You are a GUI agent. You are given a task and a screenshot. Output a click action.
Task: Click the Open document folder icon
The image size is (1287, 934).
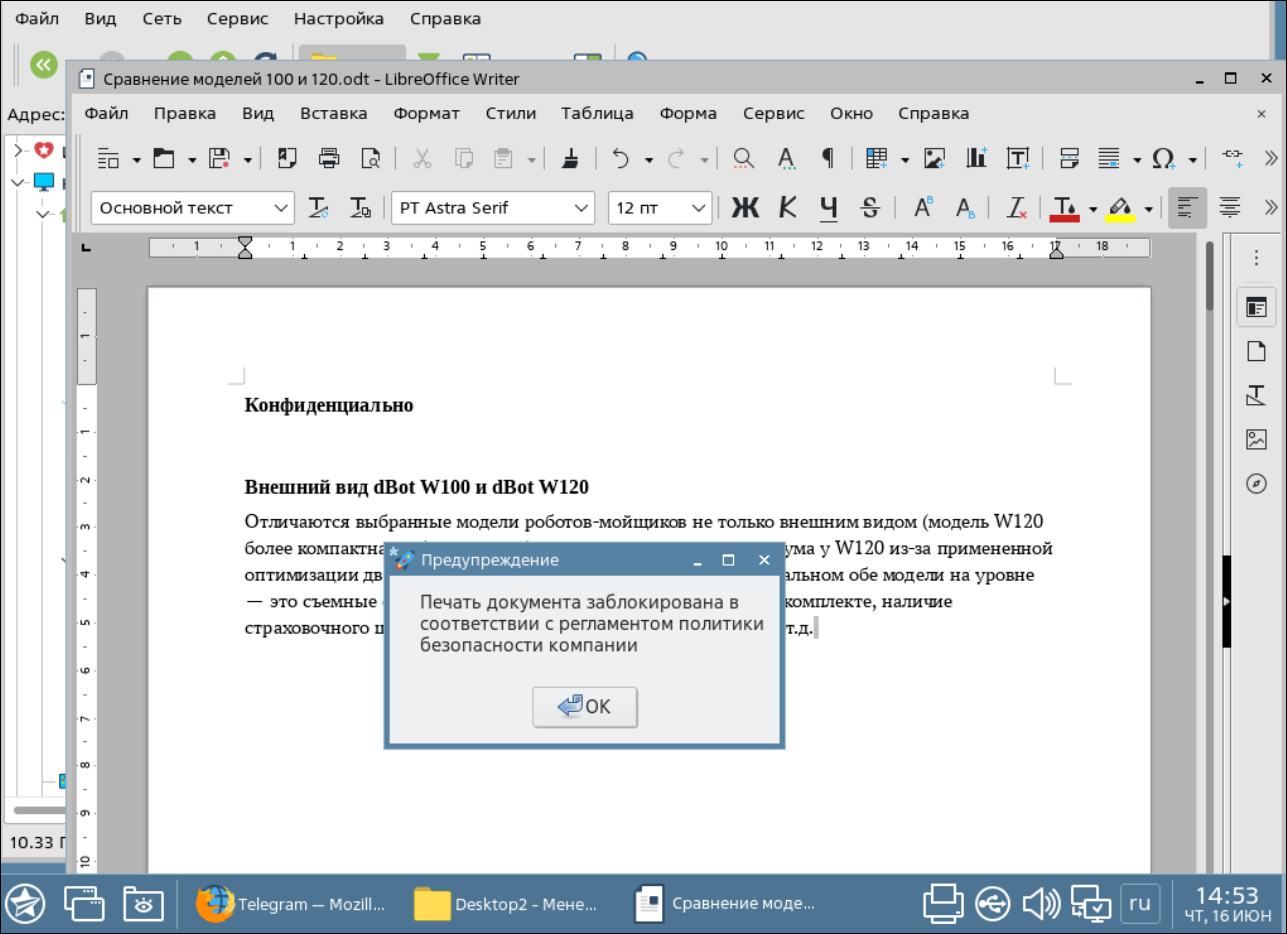pos(163,158)
